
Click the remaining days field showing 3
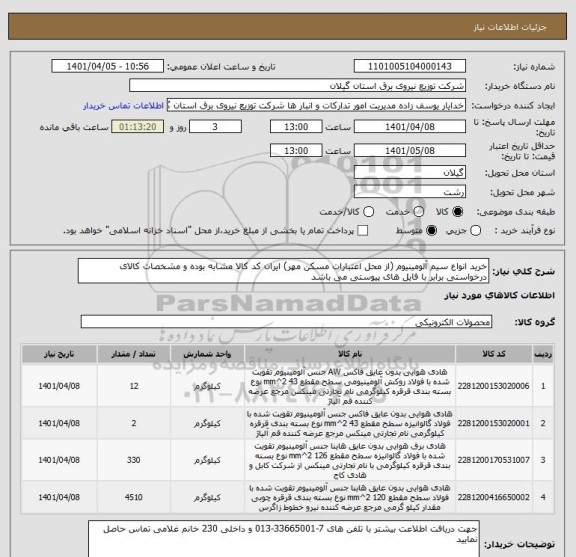click(x=215, y=127)
